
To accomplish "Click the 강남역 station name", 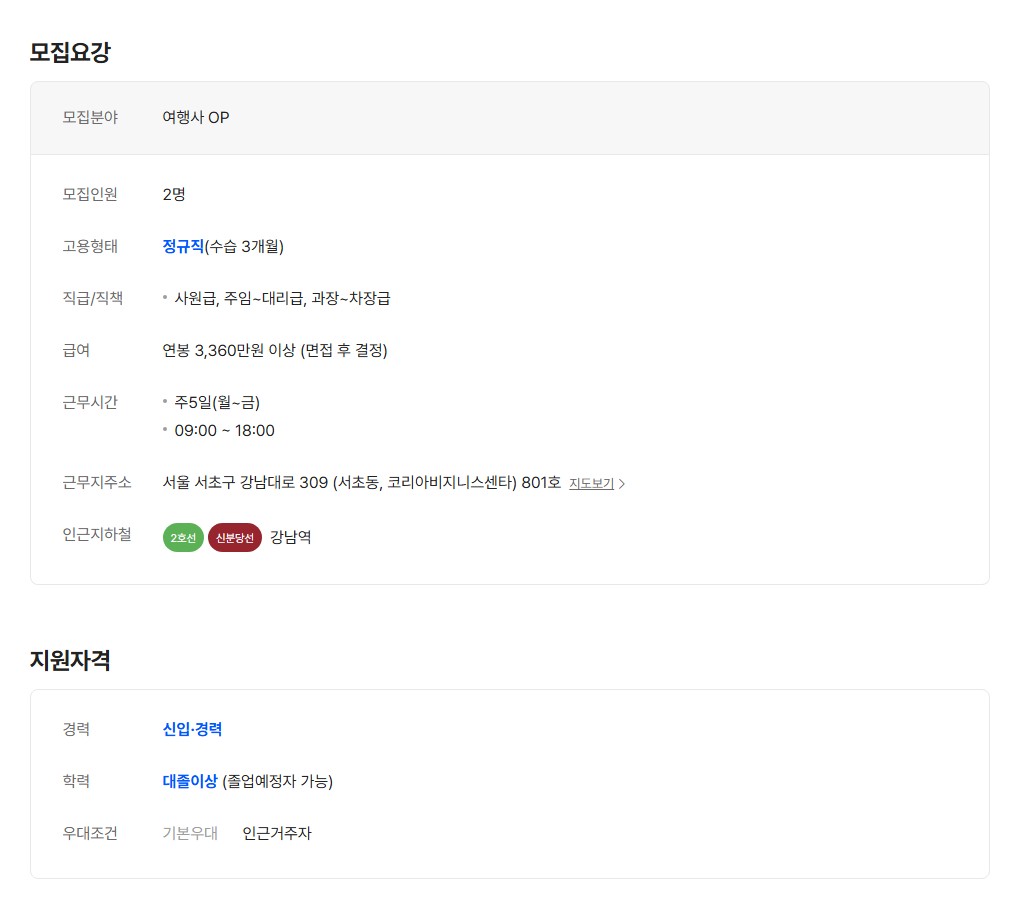I will (290, 538).
